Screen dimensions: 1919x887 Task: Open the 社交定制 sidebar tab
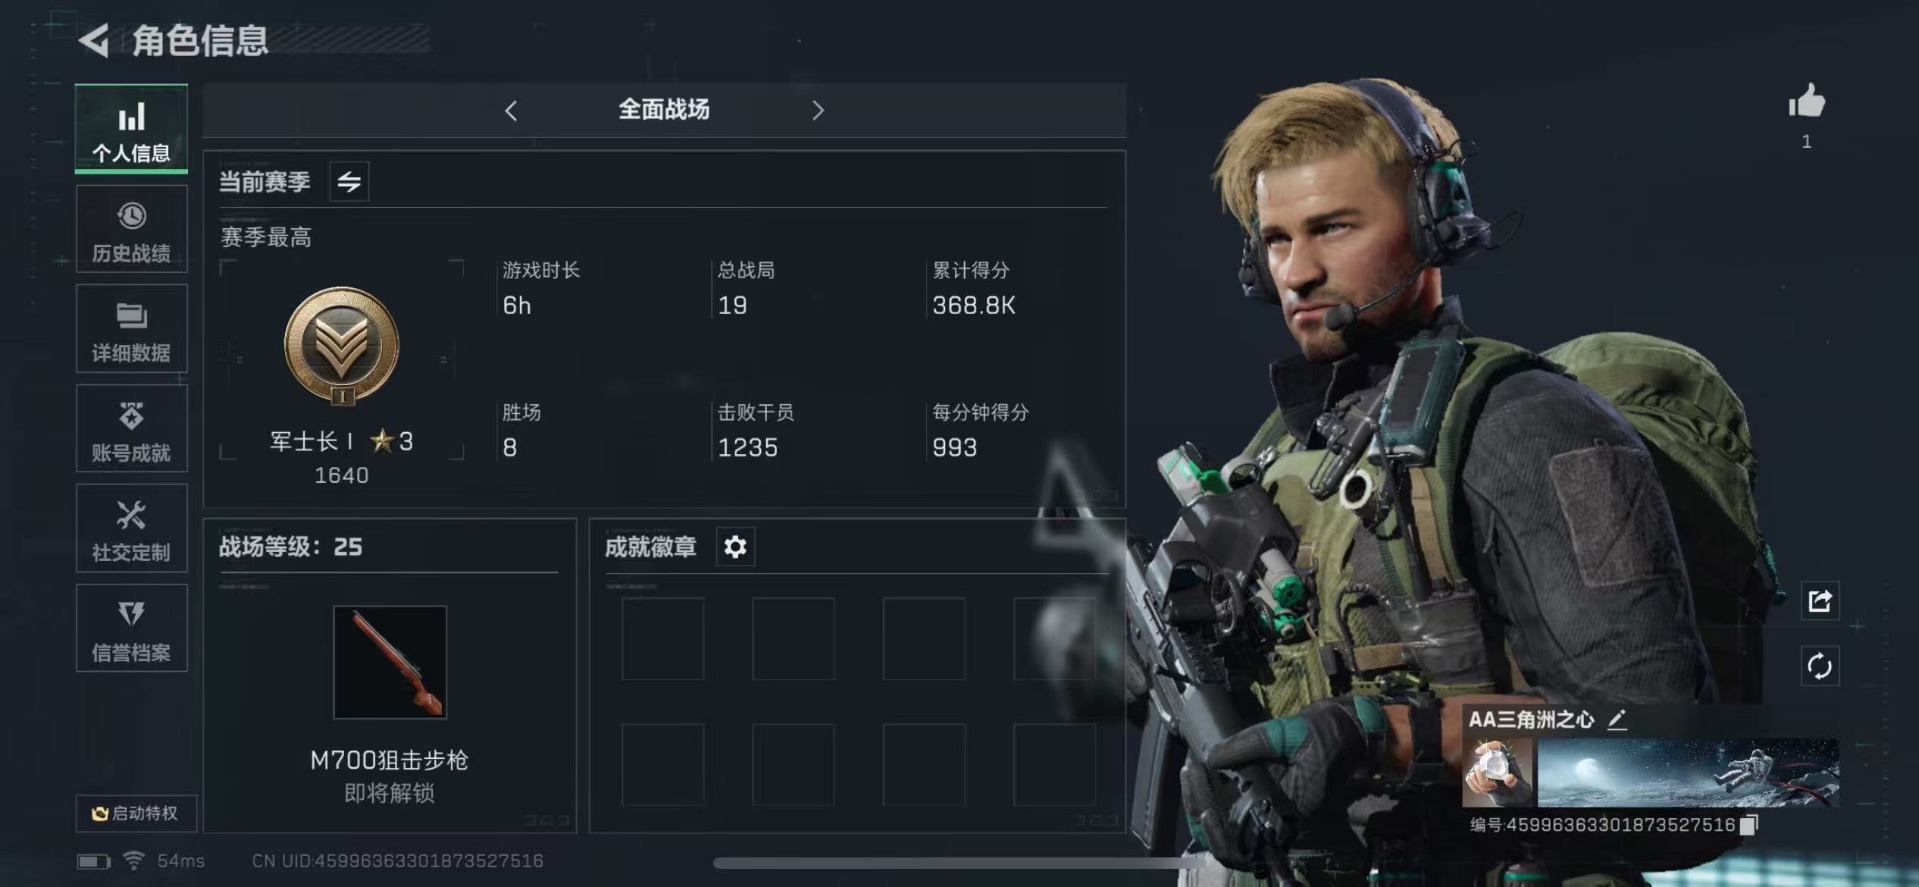131,529
